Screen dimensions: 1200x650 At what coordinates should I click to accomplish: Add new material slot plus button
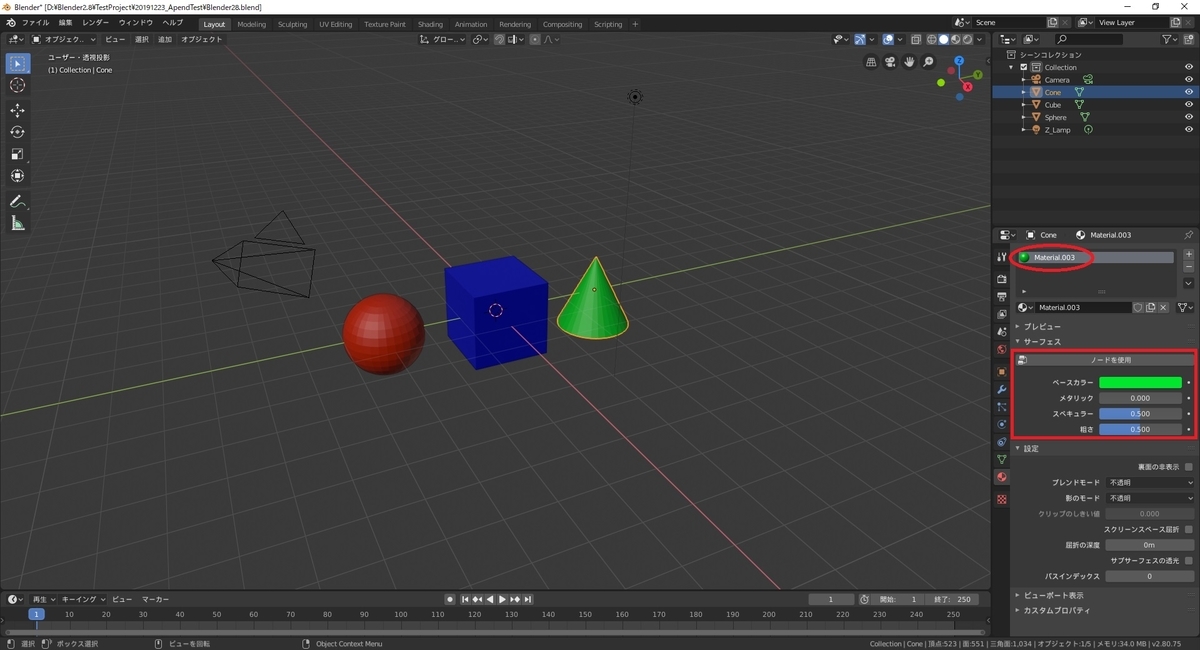1189,256
